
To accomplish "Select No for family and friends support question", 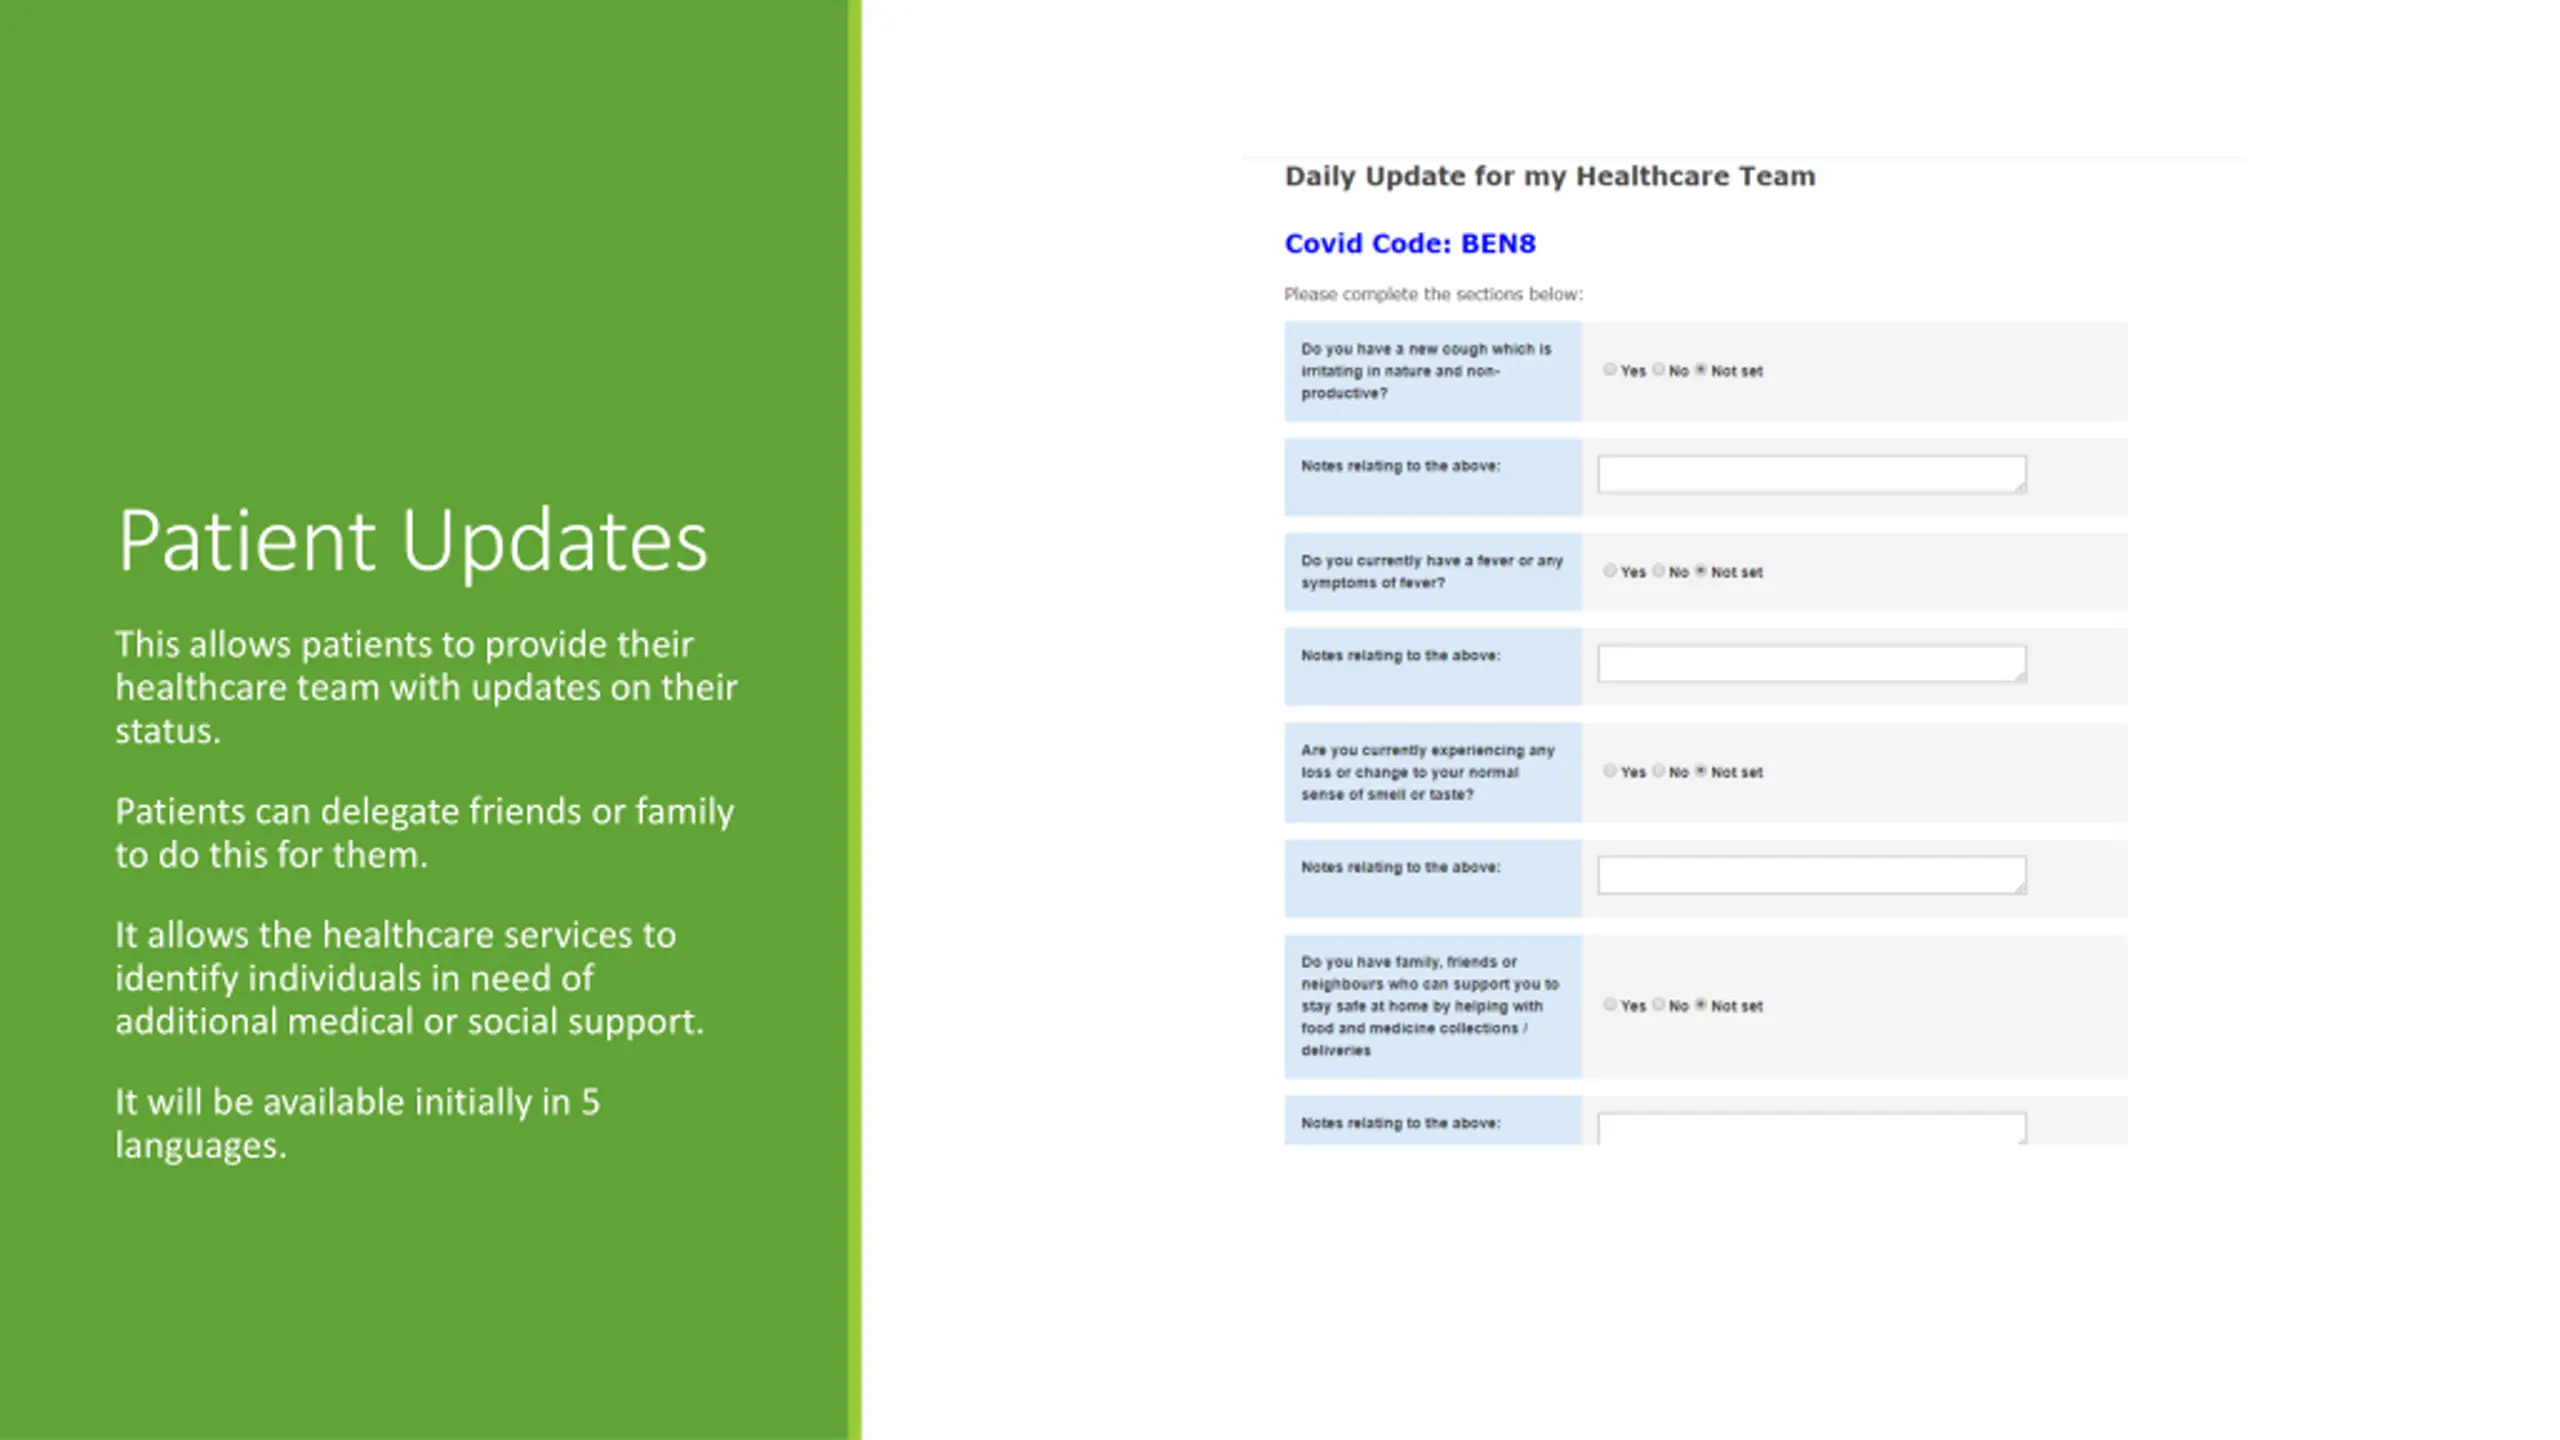I will tap(1659, 1005).
